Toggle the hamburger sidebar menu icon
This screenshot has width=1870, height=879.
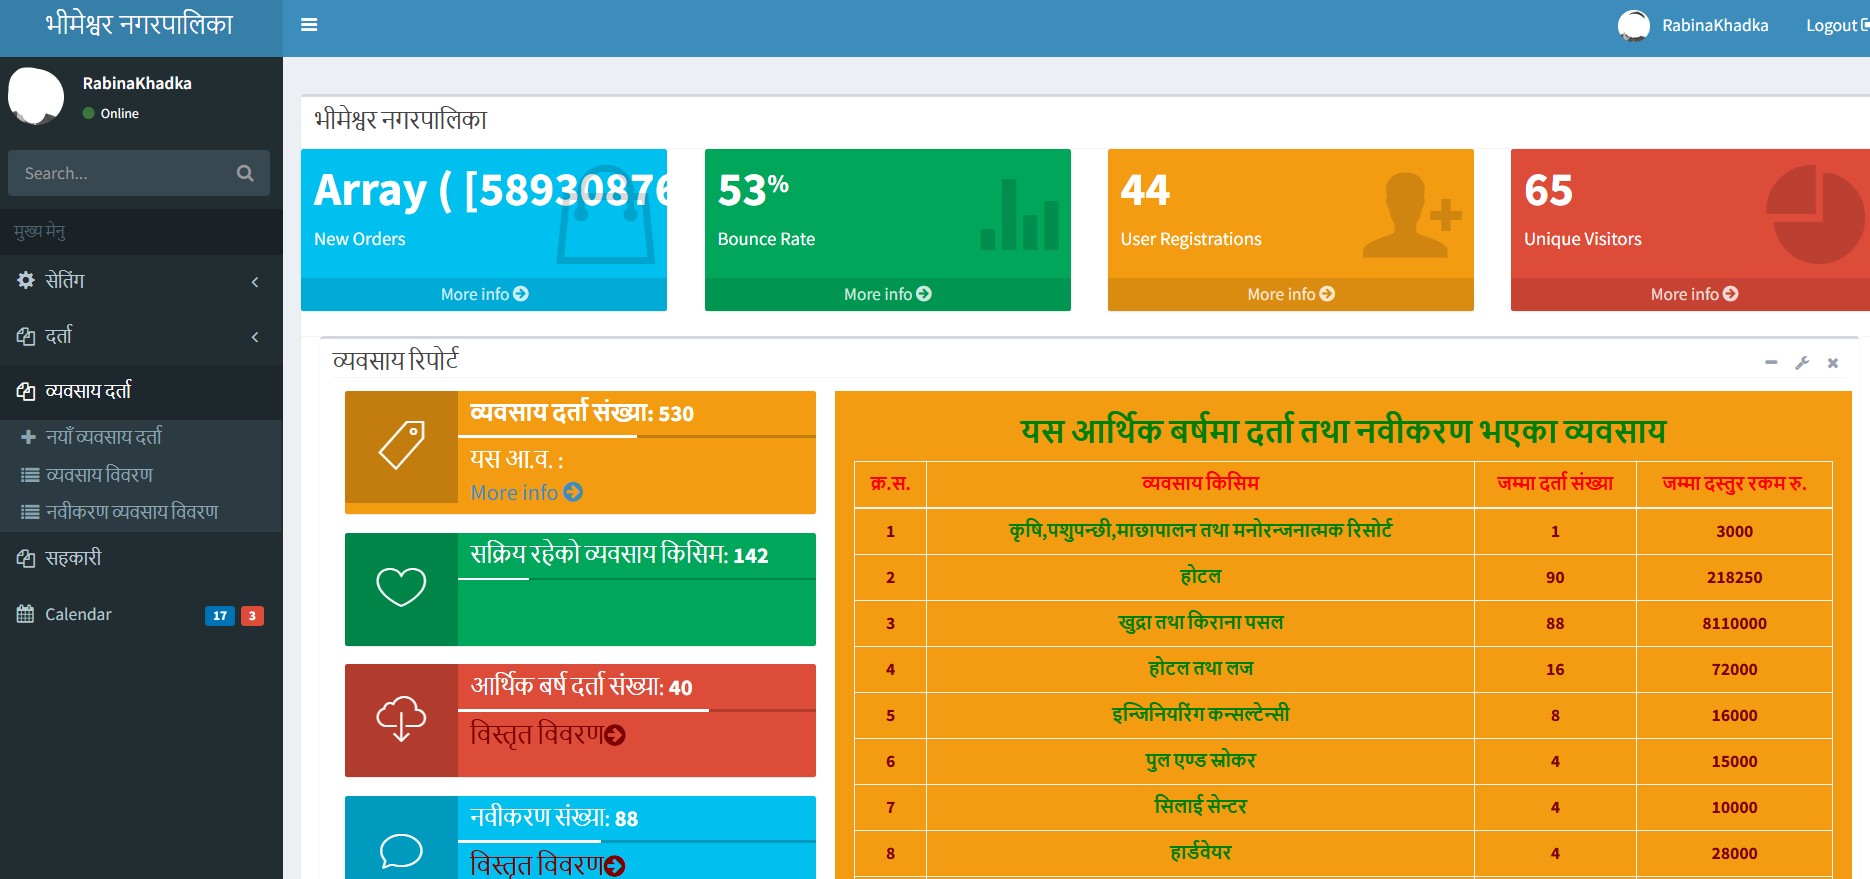[x=309, y=25]
